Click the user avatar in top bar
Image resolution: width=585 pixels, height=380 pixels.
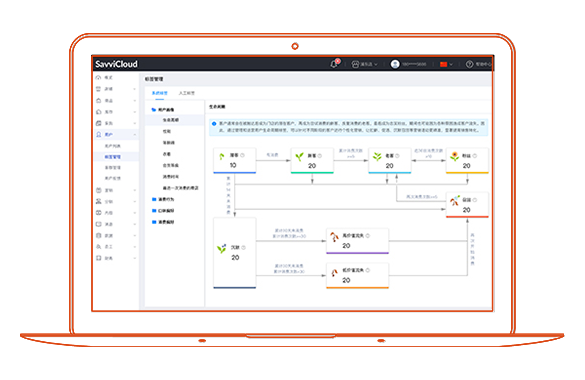395,64
